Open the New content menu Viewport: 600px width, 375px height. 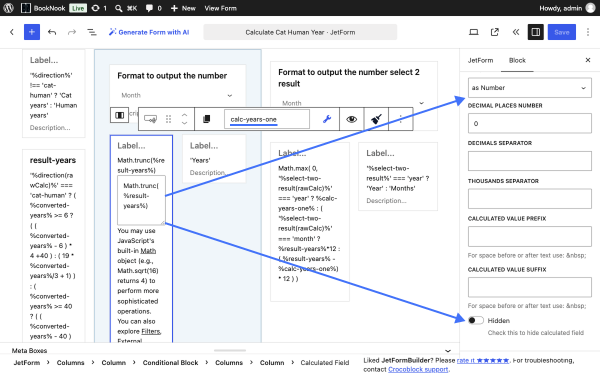pos(183,8)
